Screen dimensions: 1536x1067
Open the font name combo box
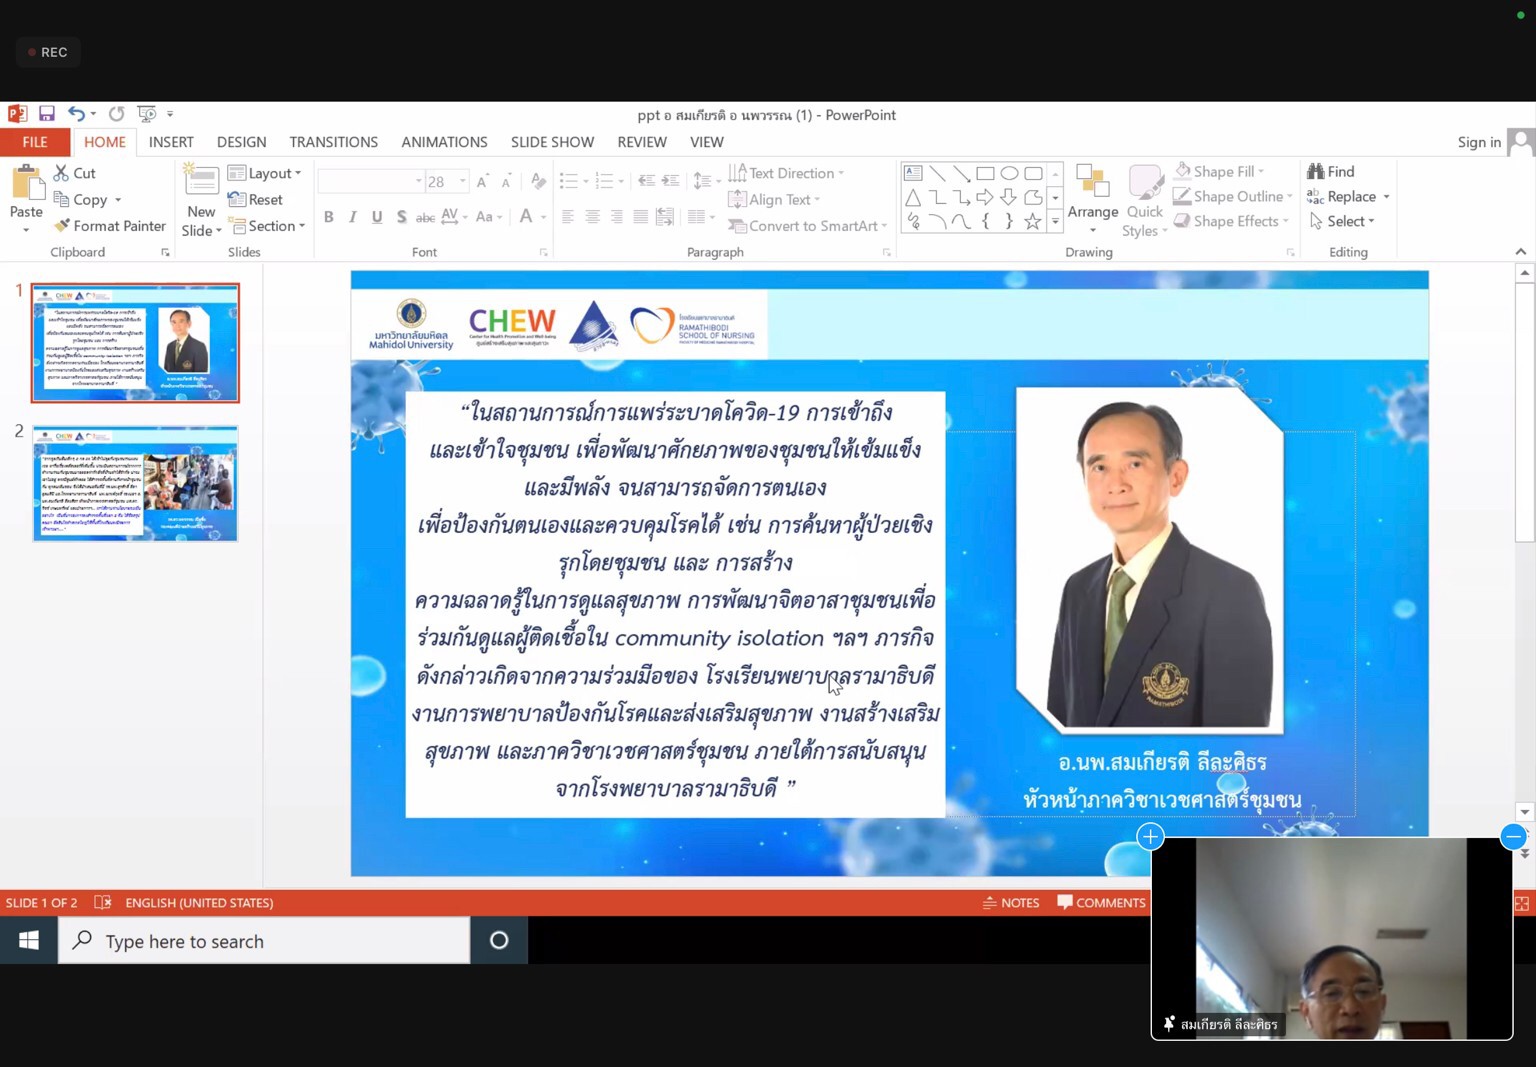coord(371,181)
